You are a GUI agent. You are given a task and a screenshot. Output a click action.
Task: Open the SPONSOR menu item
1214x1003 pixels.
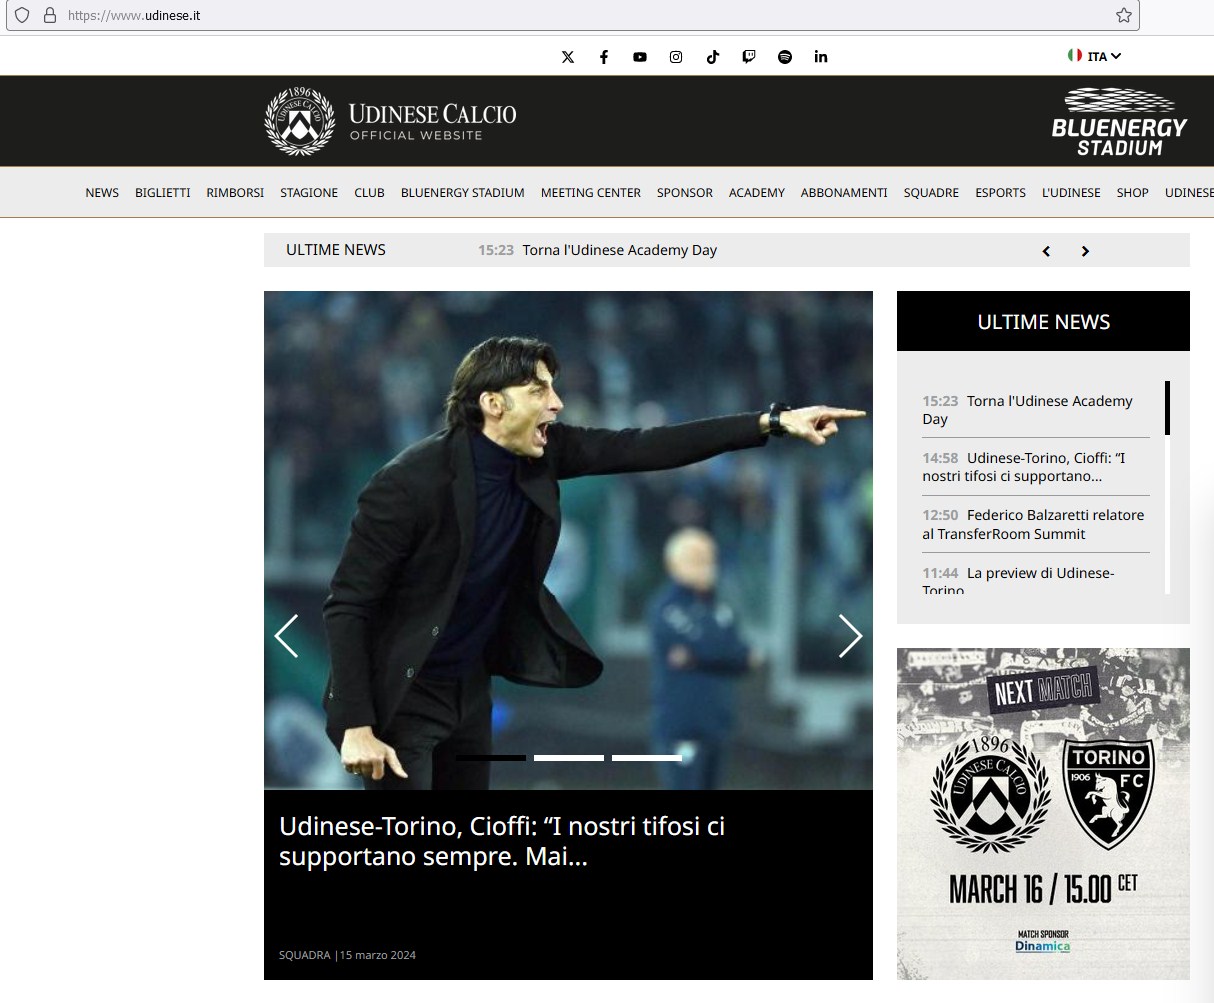(x=685, y=193)
